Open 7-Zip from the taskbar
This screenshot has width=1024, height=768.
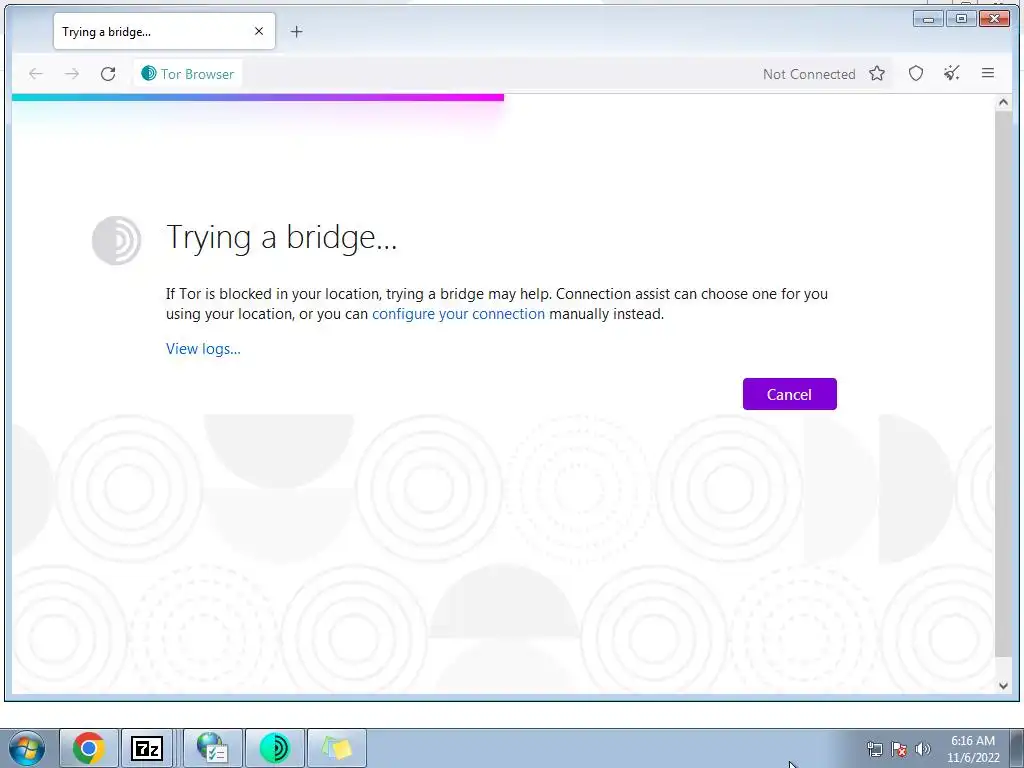(x=147, y=748)
